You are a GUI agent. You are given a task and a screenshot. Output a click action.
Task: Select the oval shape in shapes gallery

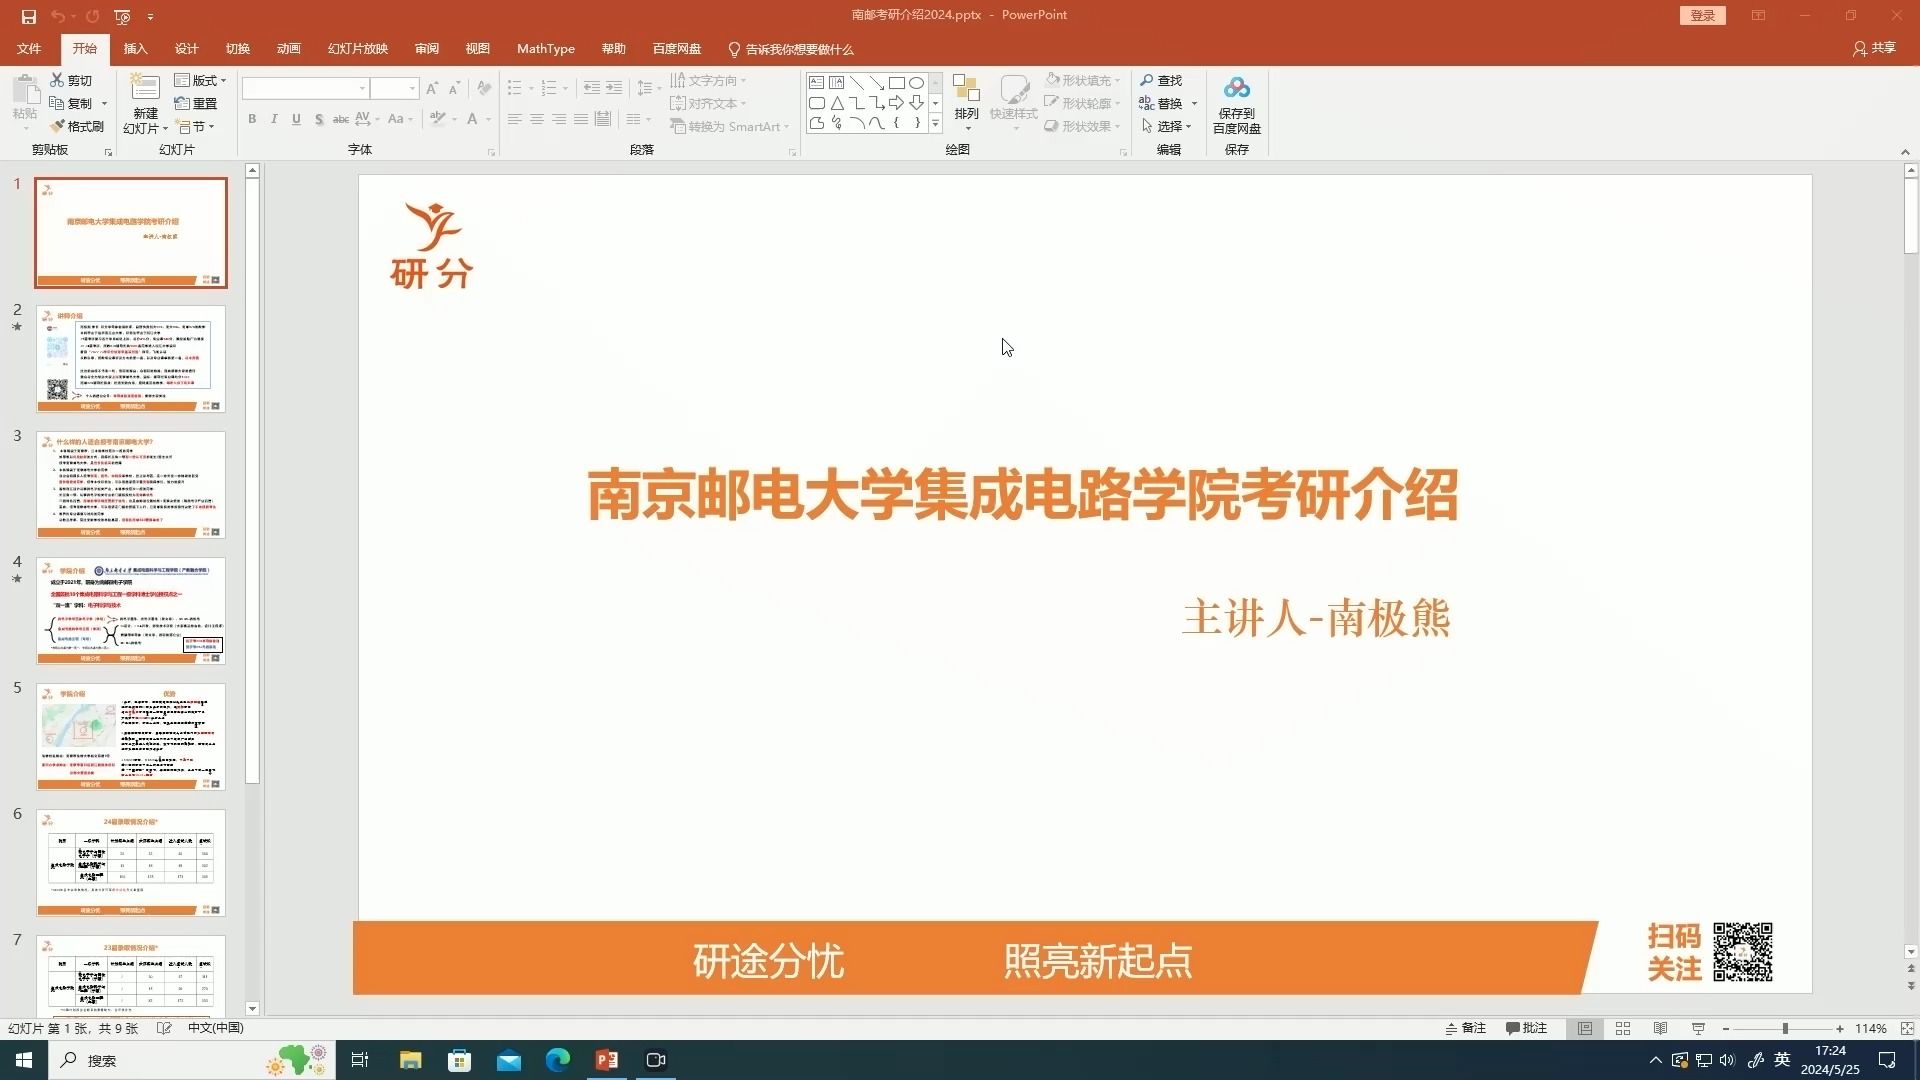click(x=916, y=83)
